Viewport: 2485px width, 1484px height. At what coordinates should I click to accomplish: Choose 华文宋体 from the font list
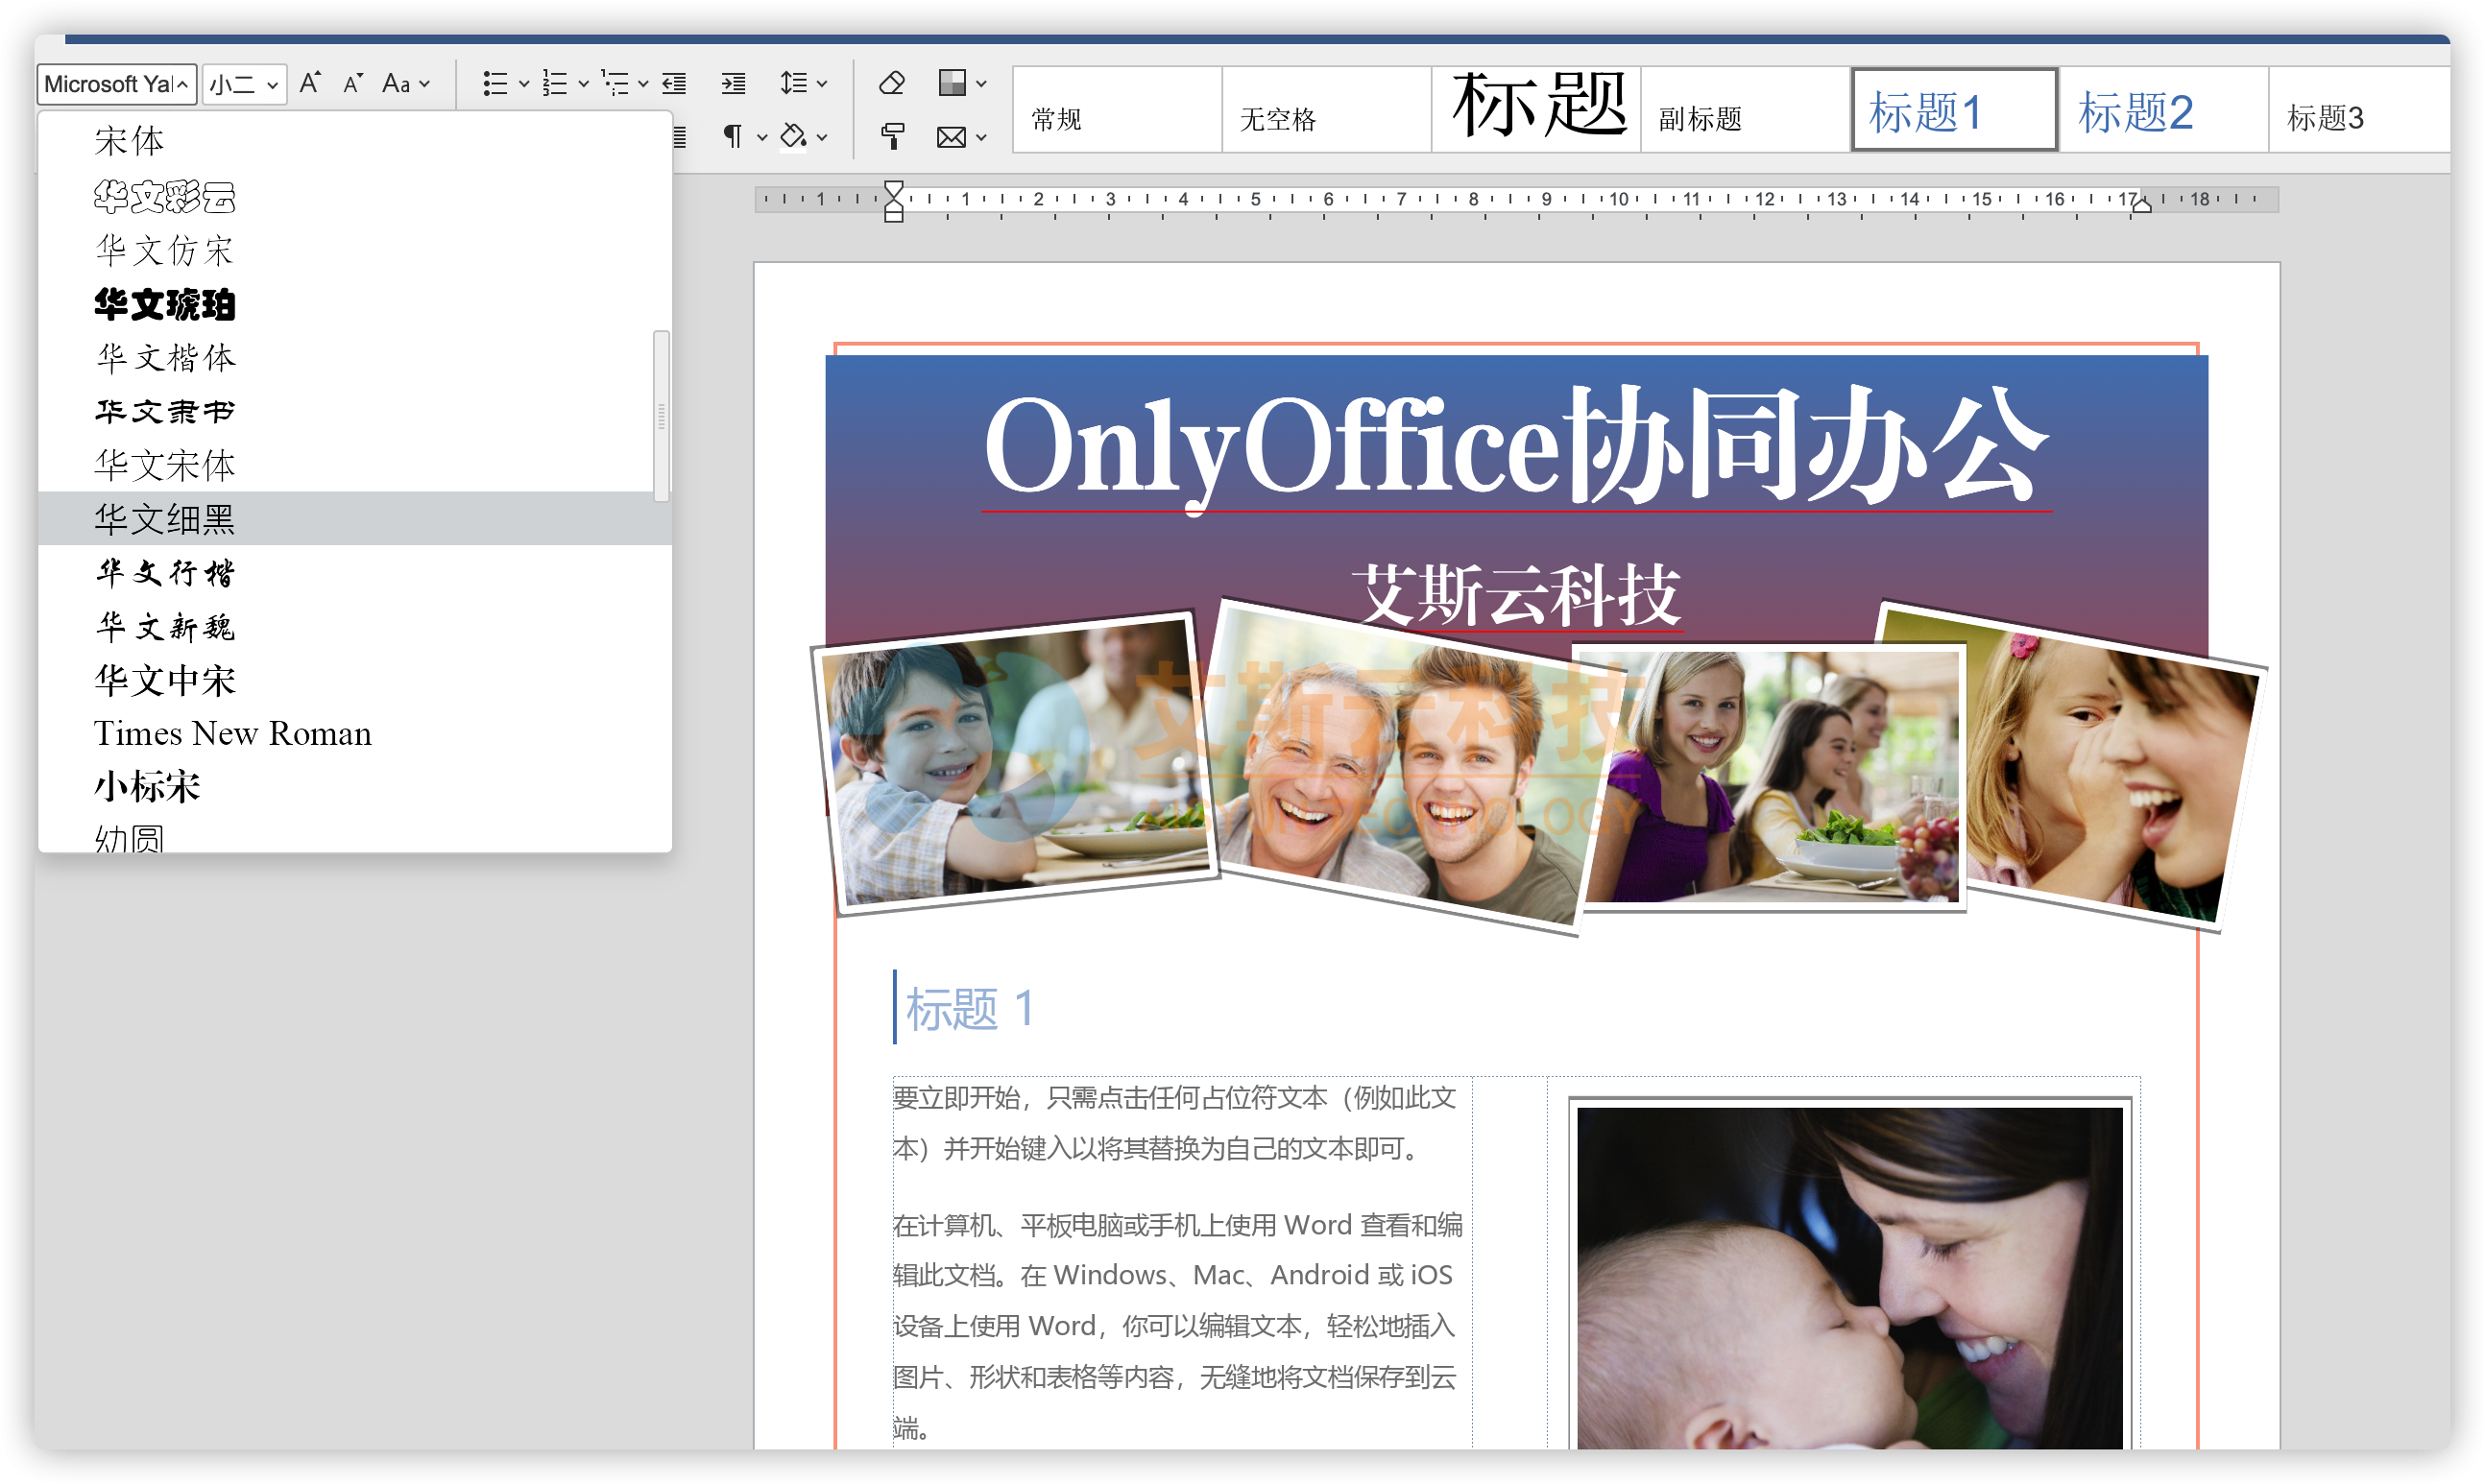pyautogui.click(x=354, y=465)
